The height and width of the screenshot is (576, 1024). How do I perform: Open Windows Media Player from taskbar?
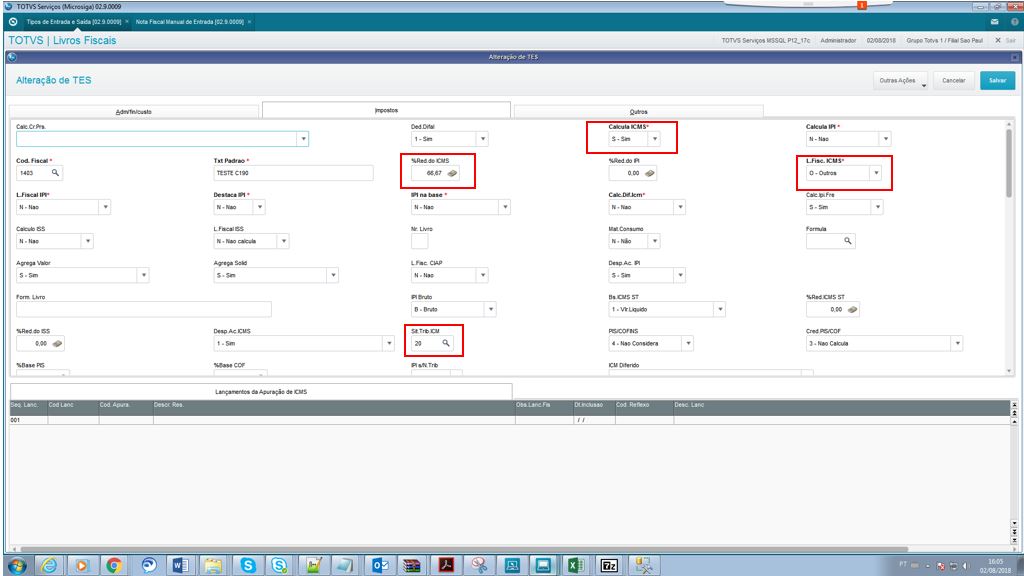pos(82,565)
